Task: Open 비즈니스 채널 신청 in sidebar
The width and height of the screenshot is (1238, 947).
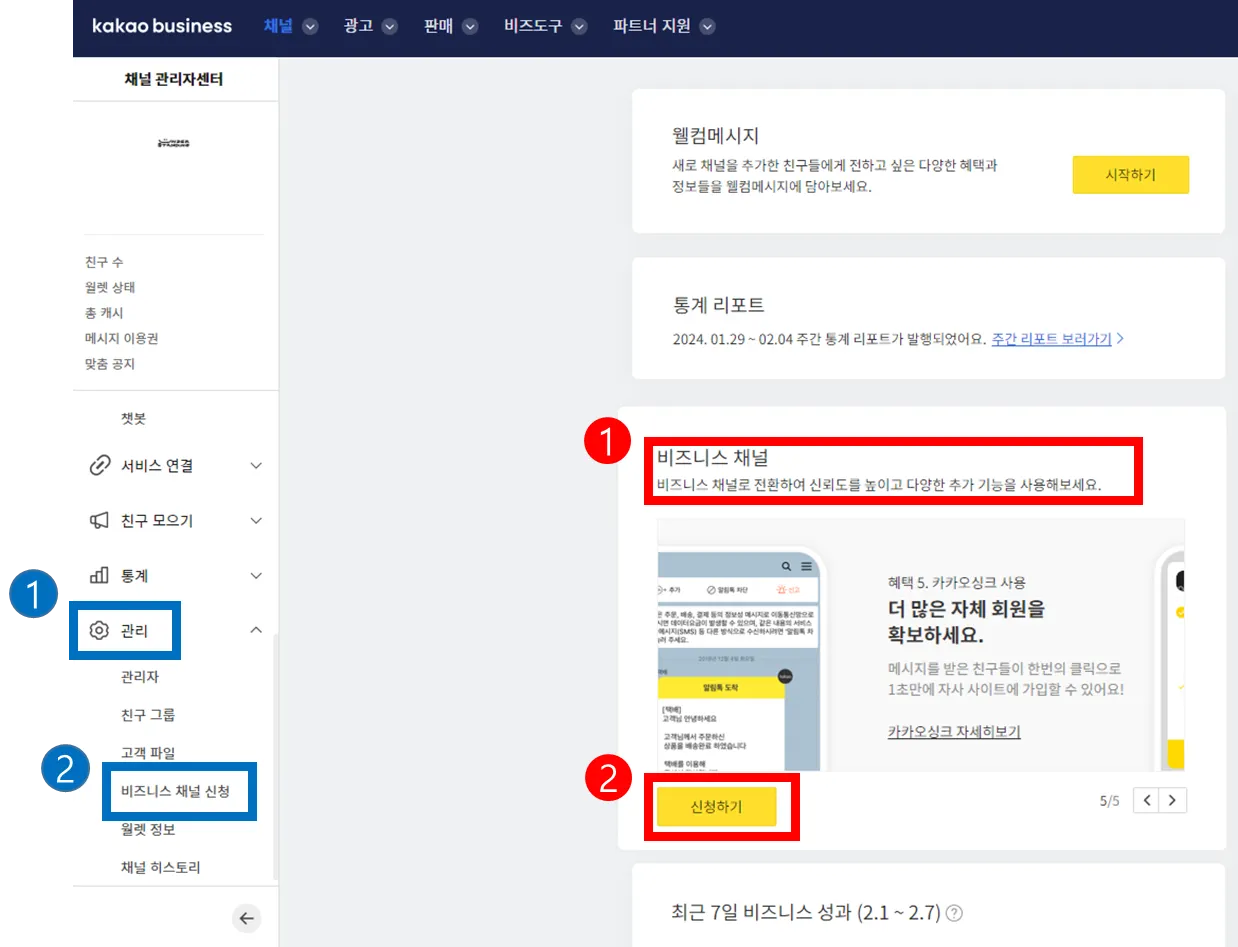Action: coord(176,791)
